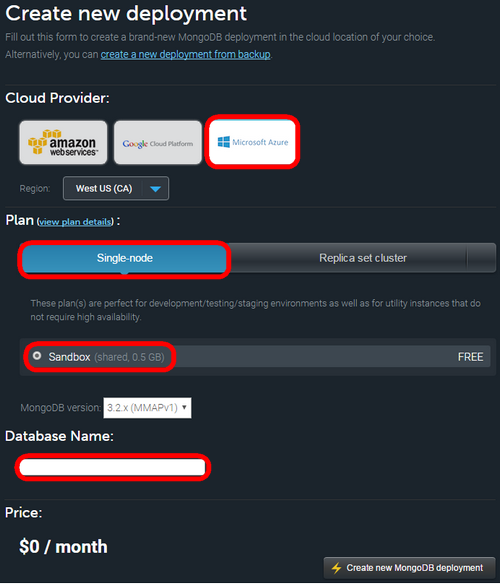The width and height of the screenshot is (500, 584).
Task: Open the West US (CA) region selector
Action: click(x=116, y=188)
